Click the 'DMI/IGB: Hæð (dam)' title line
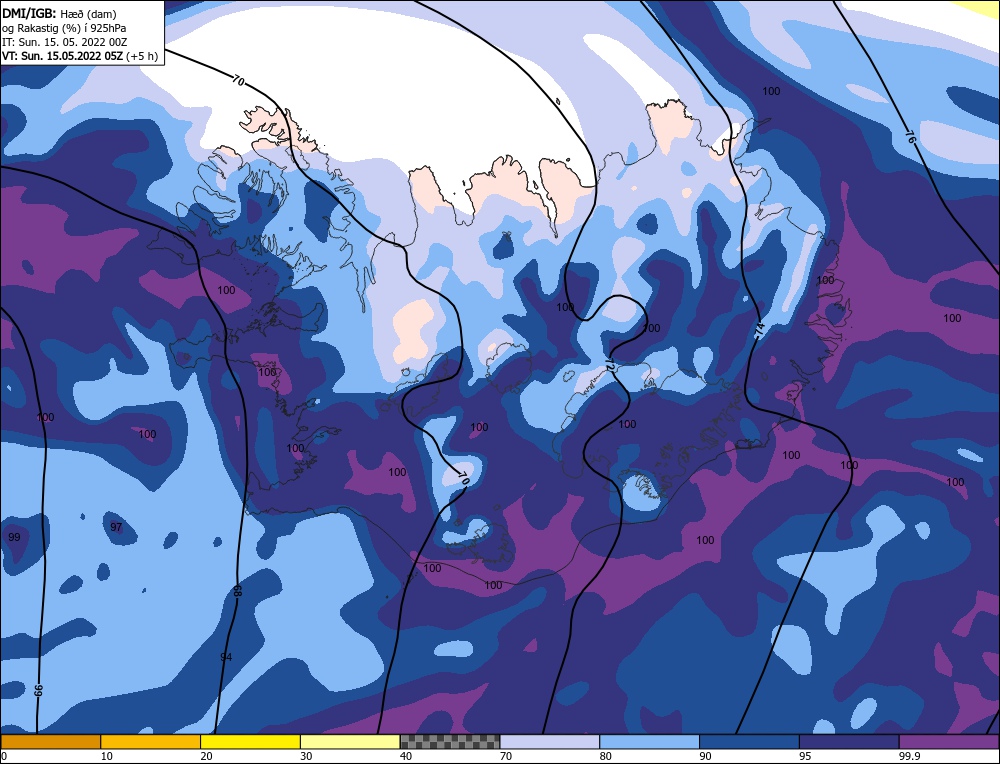This screenshot has height=764, width=1000. coord(59,13)
